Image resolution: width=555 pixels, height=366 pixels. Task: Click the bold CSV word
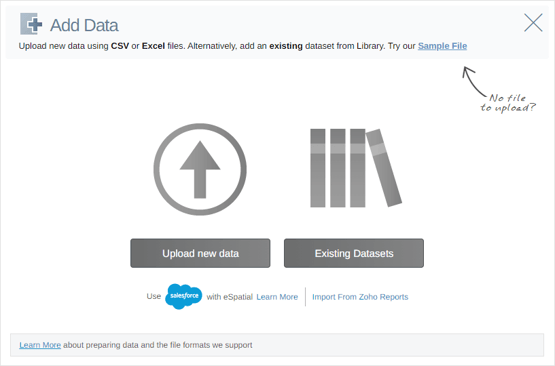[120, 46]
